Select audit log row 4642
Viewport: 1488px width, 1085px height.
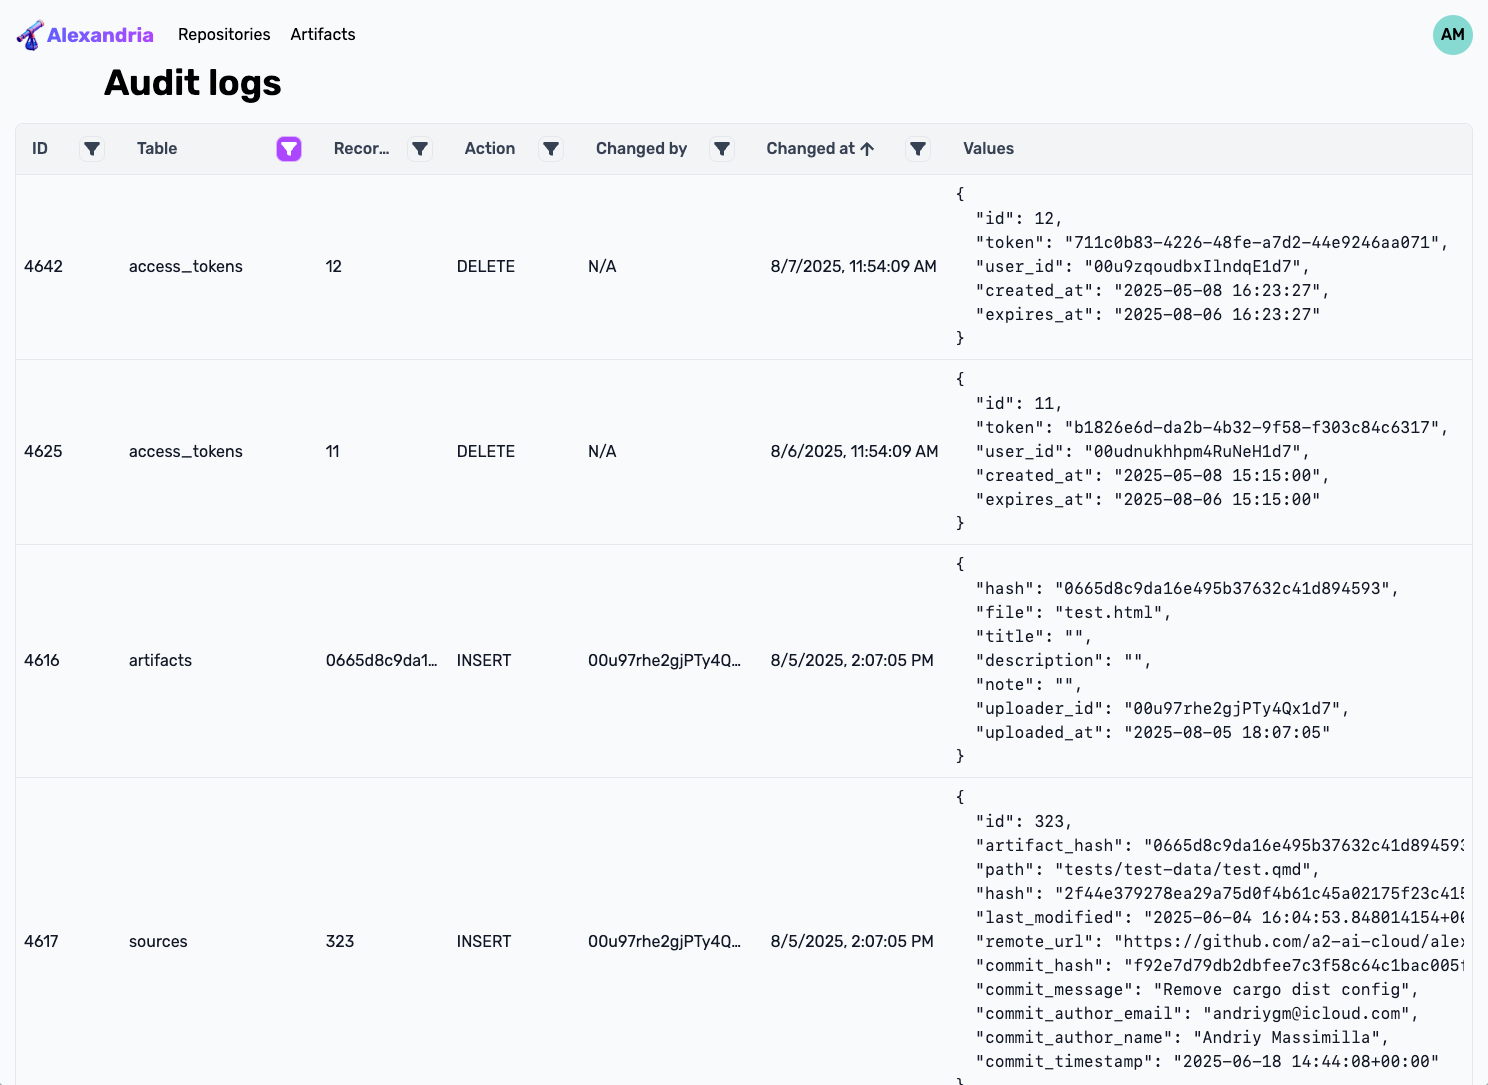click(44, 267)
